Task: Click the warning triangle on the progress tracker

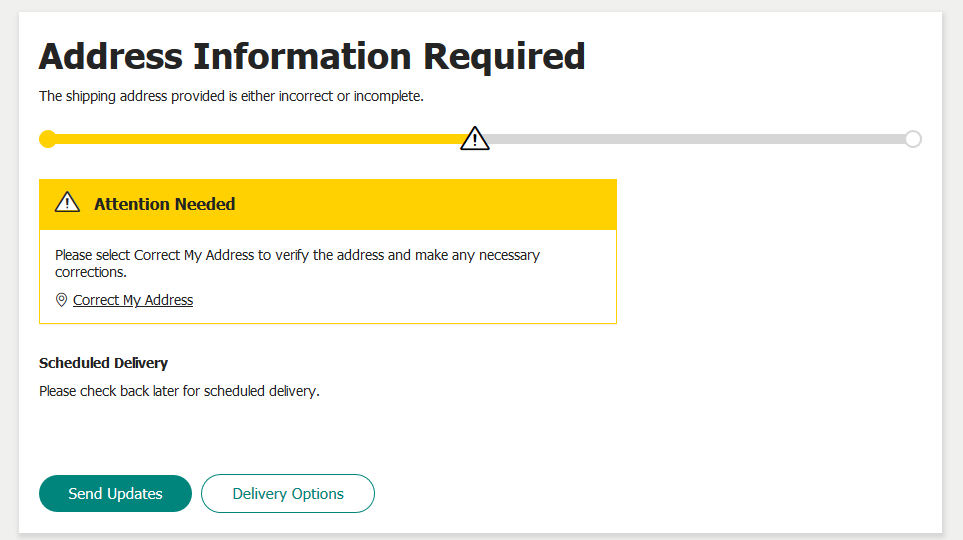Action: [475, 139]
